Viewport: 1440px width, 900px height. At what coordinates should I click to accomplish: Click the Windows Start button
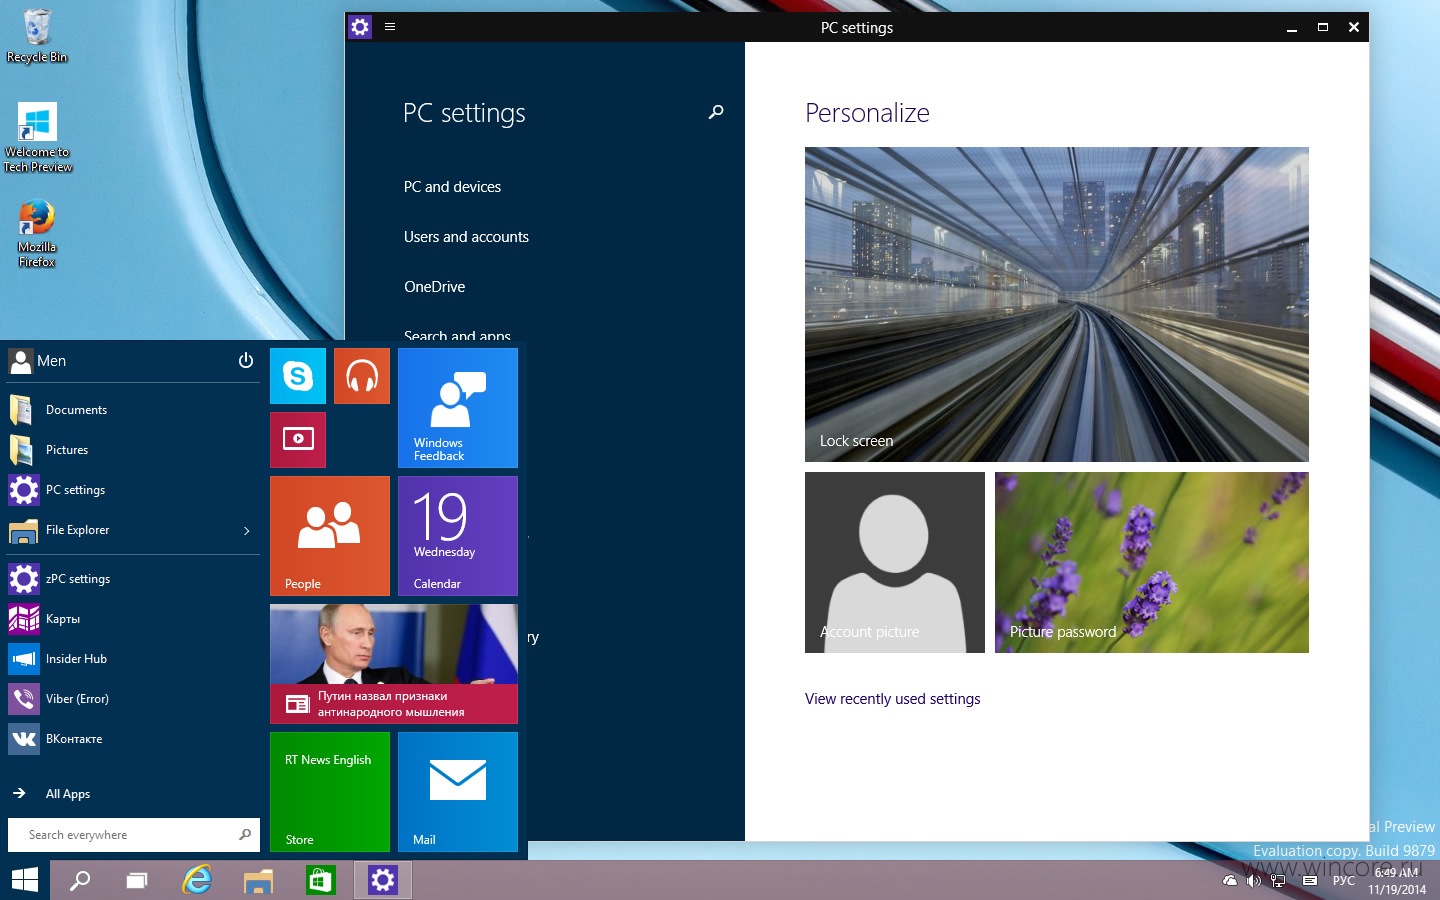coord(25,880)
